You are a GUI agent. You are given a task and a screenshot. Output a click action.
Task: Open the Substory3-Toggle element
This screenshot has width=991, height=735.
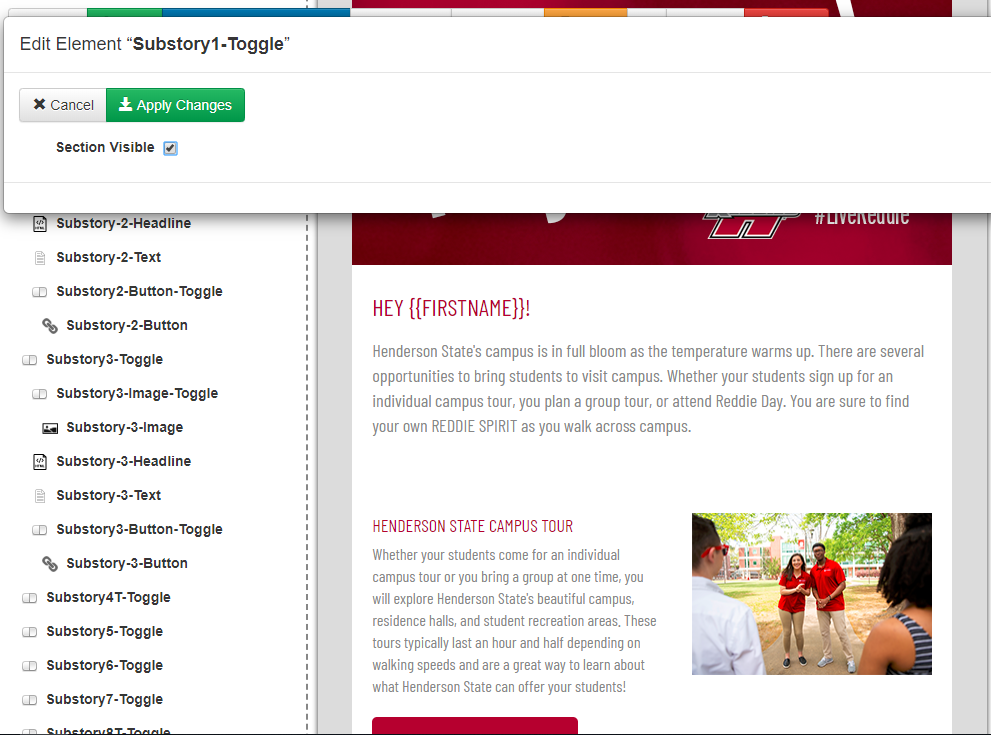pyautogui.click(x=104, y=359)
